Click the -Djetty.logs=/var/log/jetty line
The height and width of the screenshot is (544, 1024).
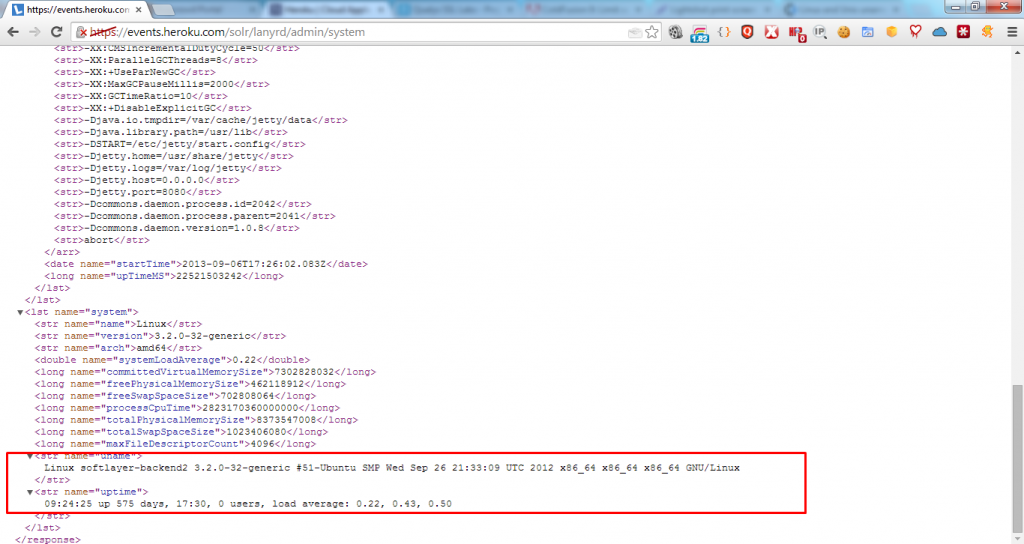pyautogui.click(x=168, y=168)
